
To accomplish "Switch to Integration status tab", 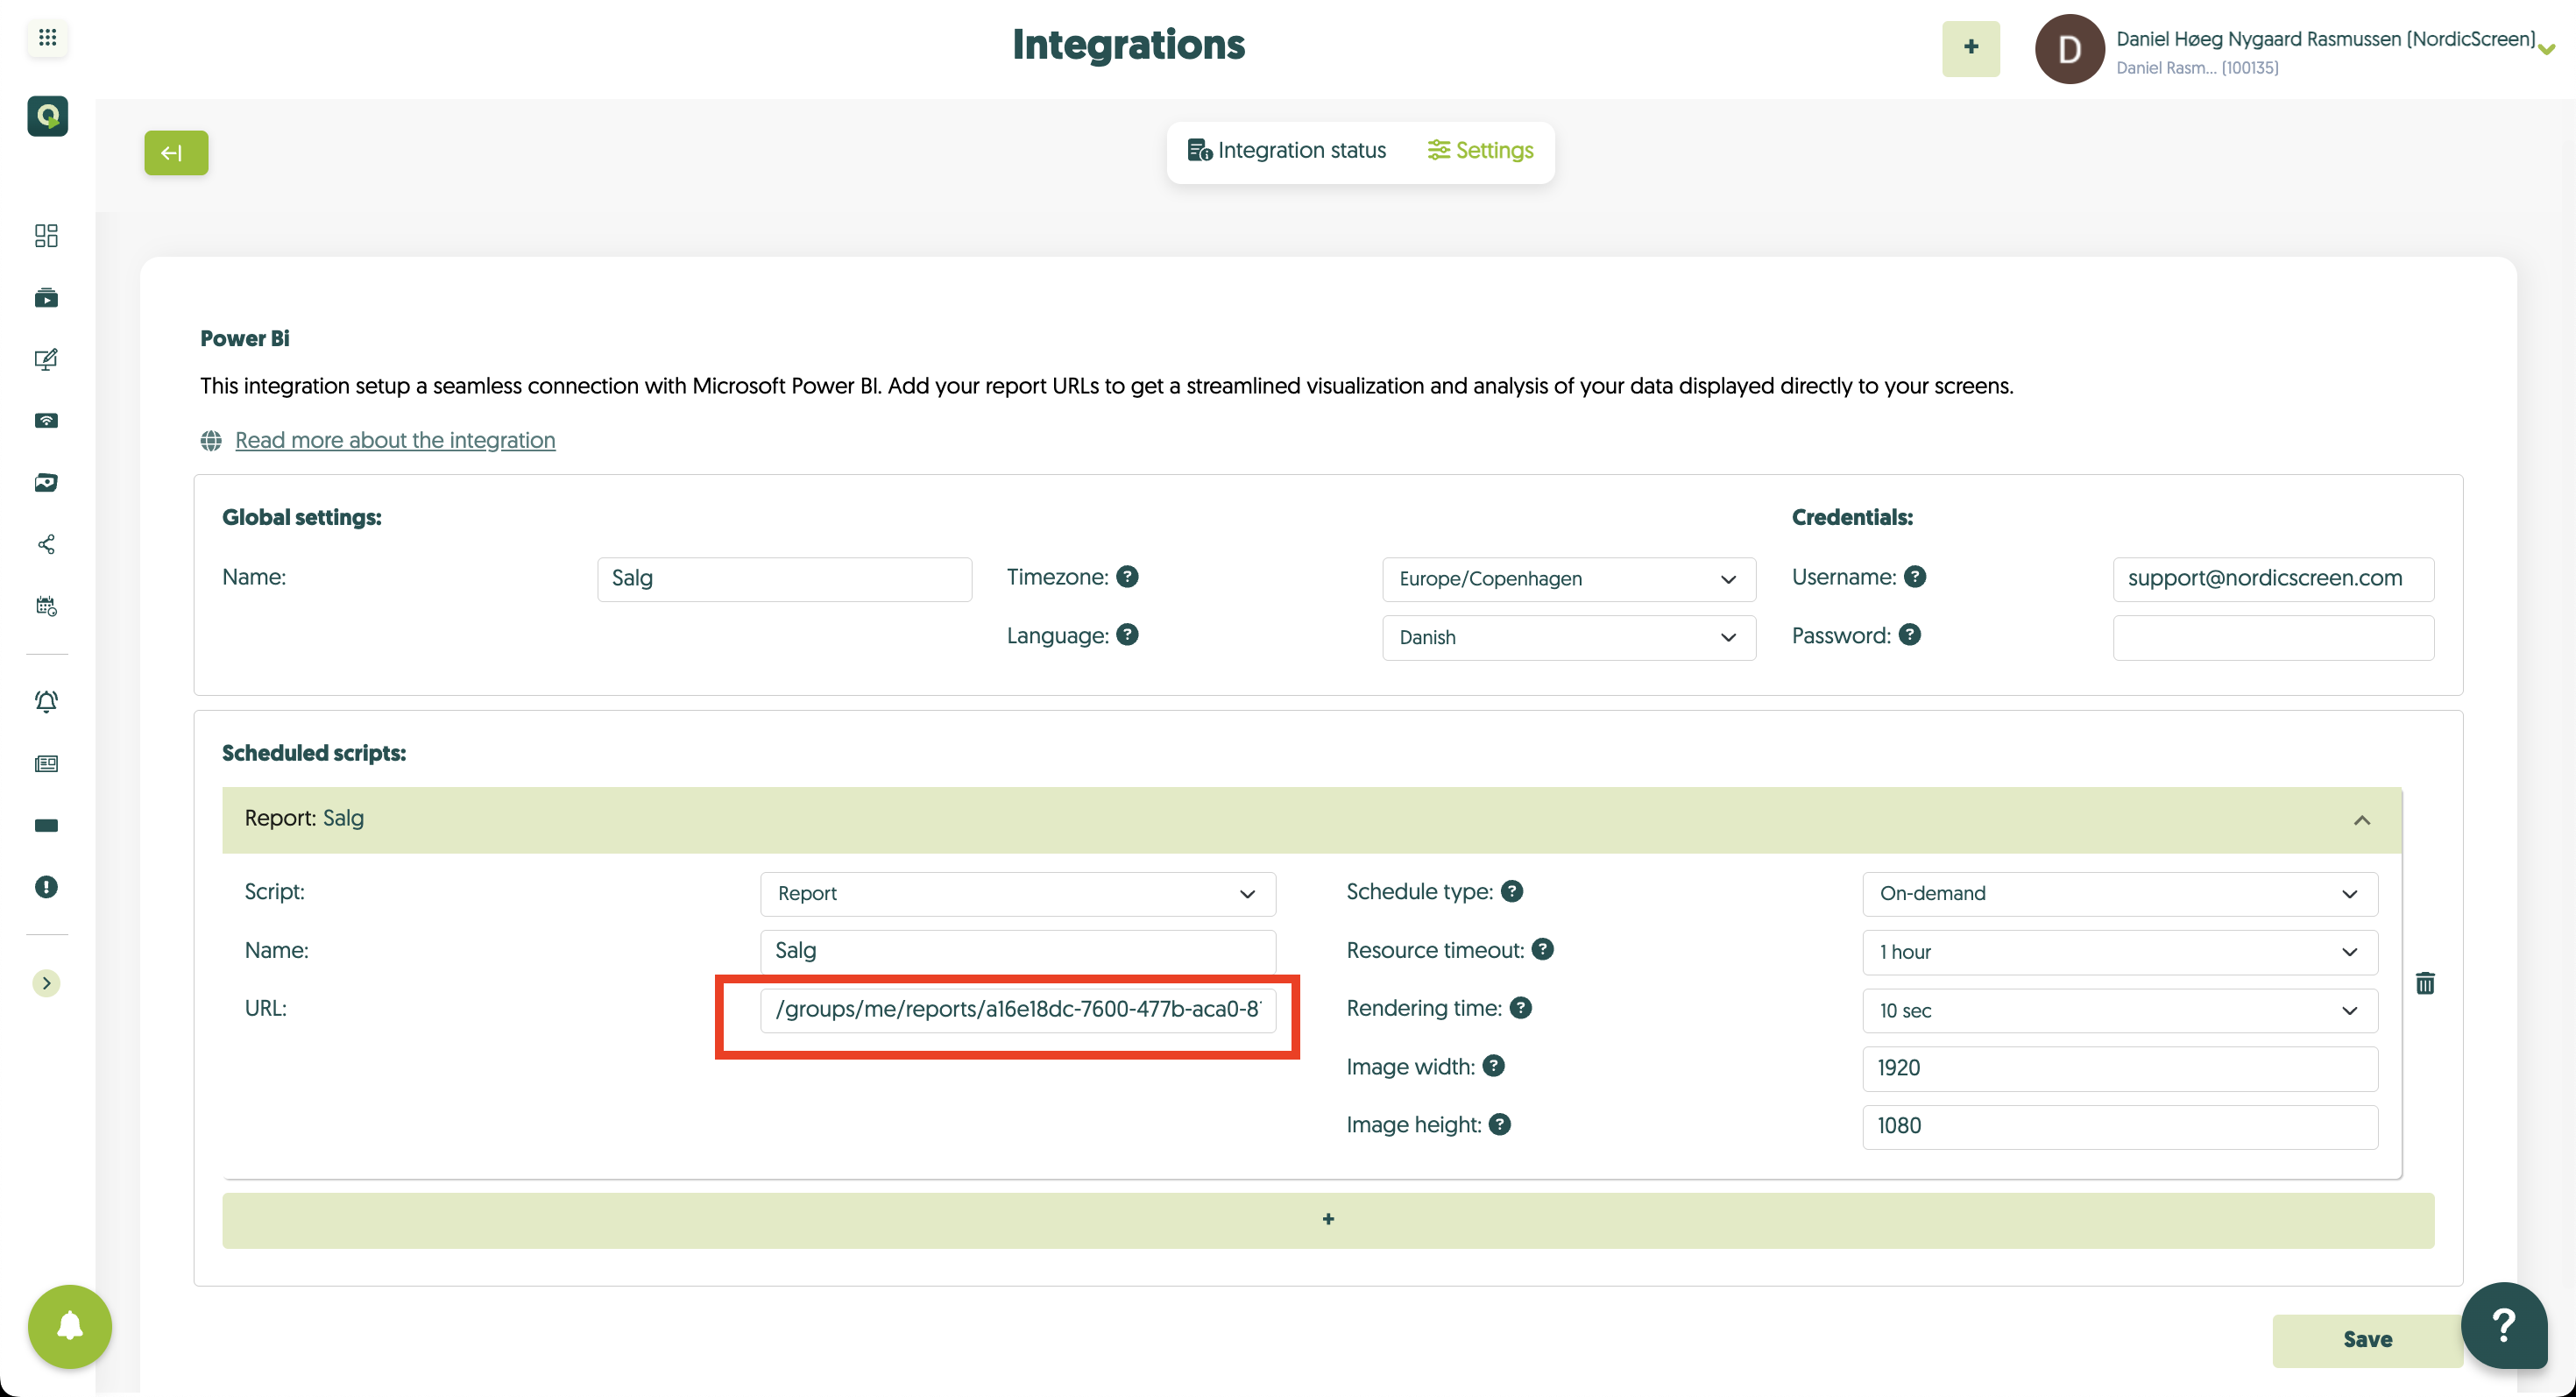I will click(x=1286, y=150).
